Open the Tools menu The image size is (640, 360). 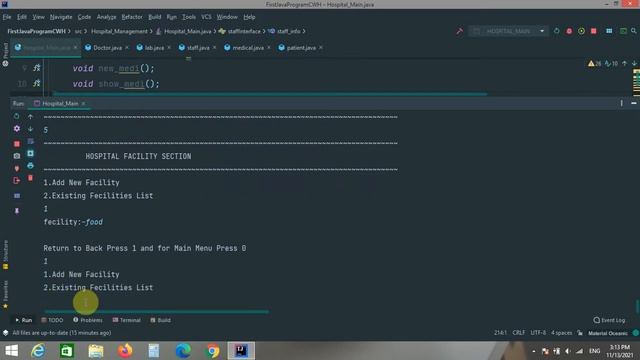click(x=189, y=17)
